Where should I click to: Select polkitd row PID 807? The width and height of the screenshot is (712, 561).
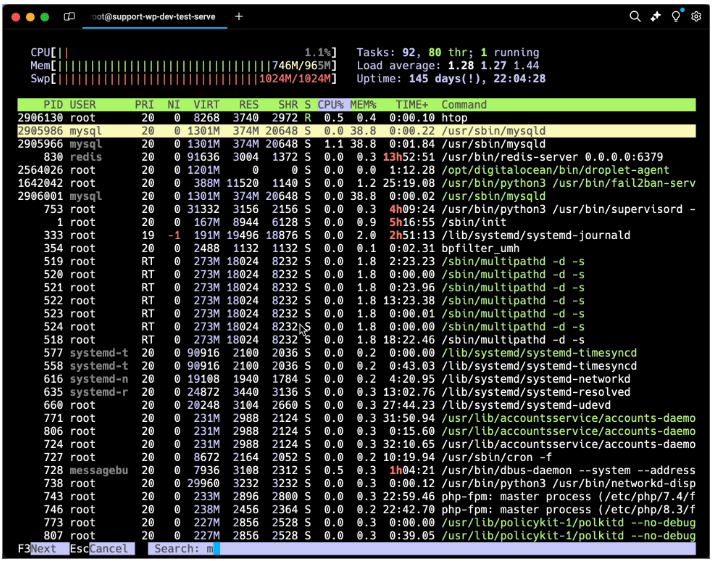(356, 536)
